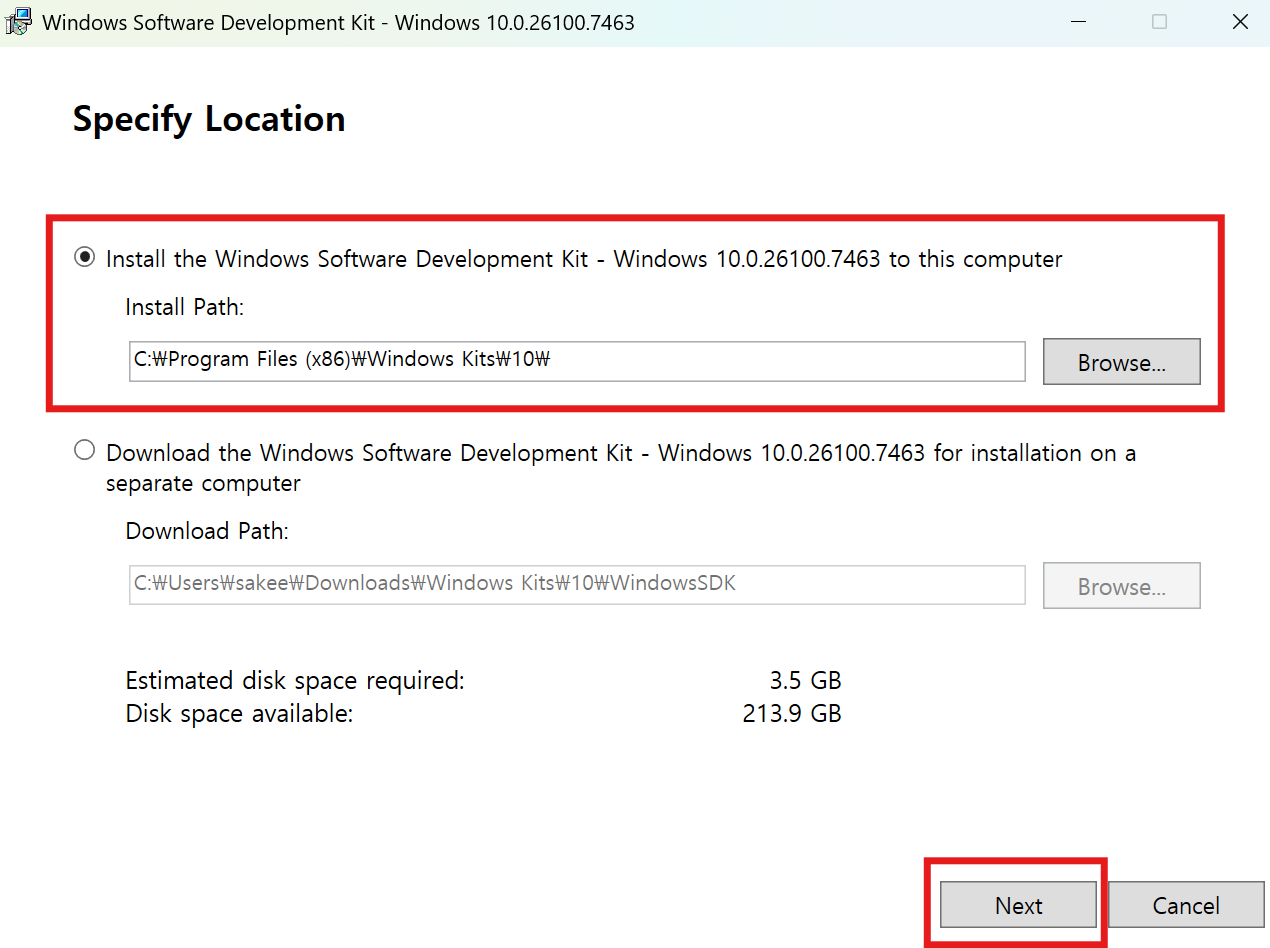Click the Specify Location heading
This screenshot has height=948, width=1270.
[209, 119]
